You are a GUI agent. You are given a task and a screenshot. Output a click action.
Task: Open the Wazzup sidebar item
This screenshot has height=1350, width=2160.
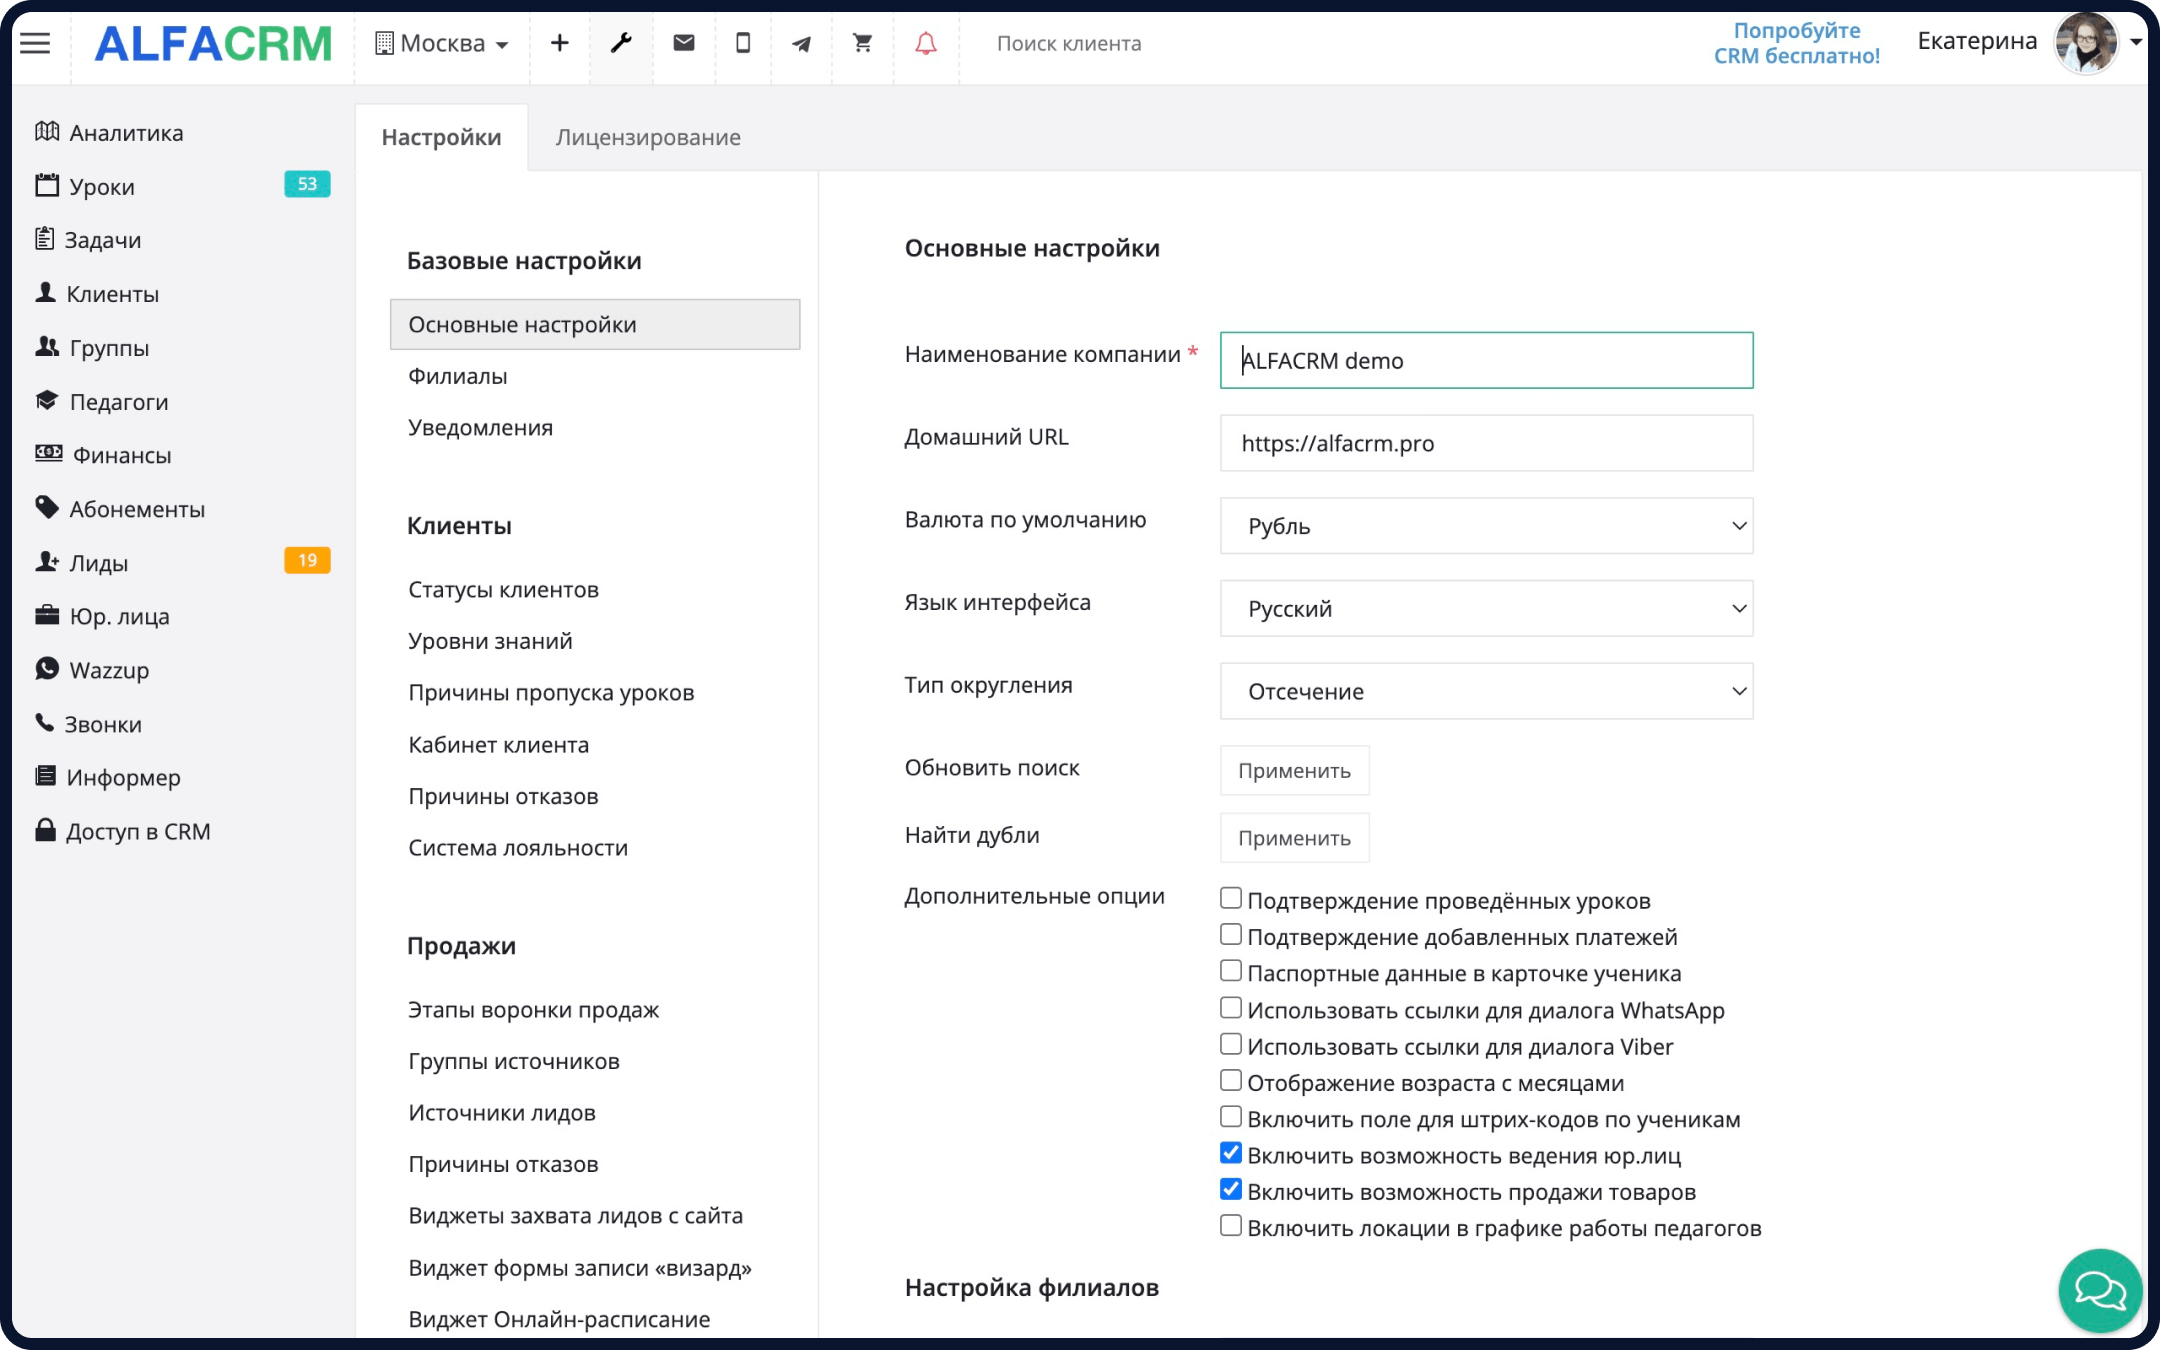(x=109, y=670)
